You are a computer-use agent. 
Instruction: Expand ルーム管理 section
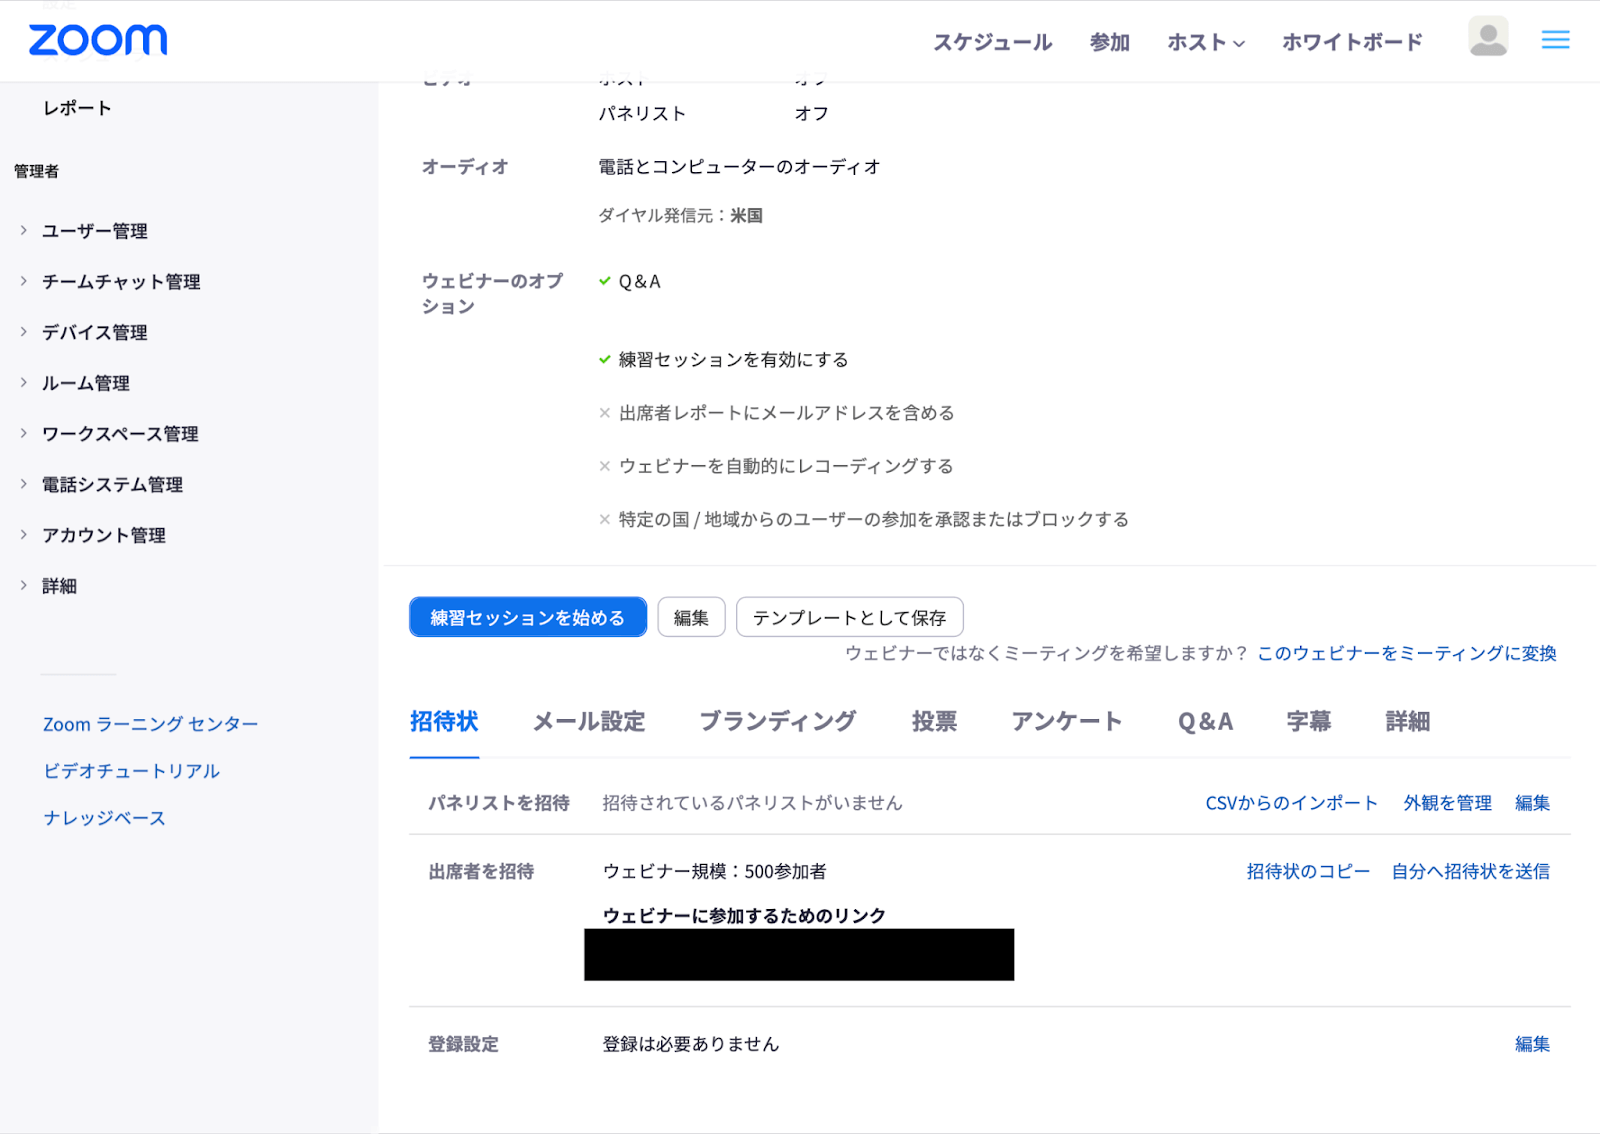pos(85,383)
